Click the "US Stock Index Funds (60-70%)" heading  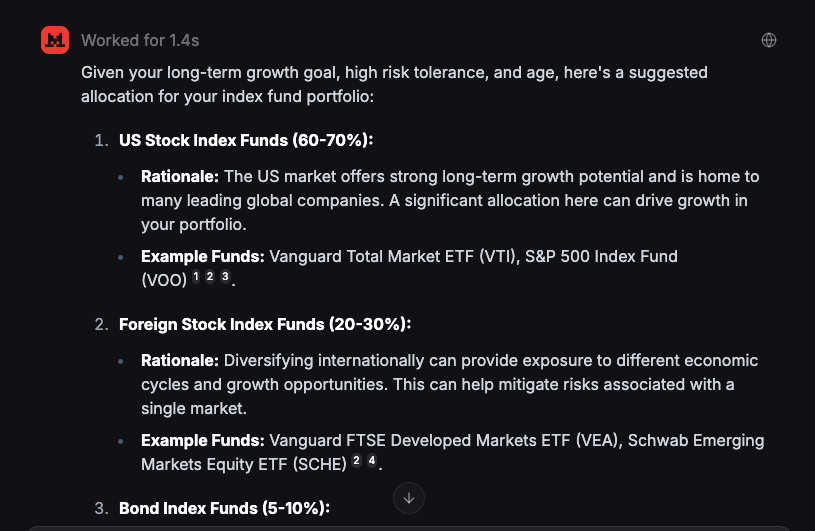coord(246,140)
